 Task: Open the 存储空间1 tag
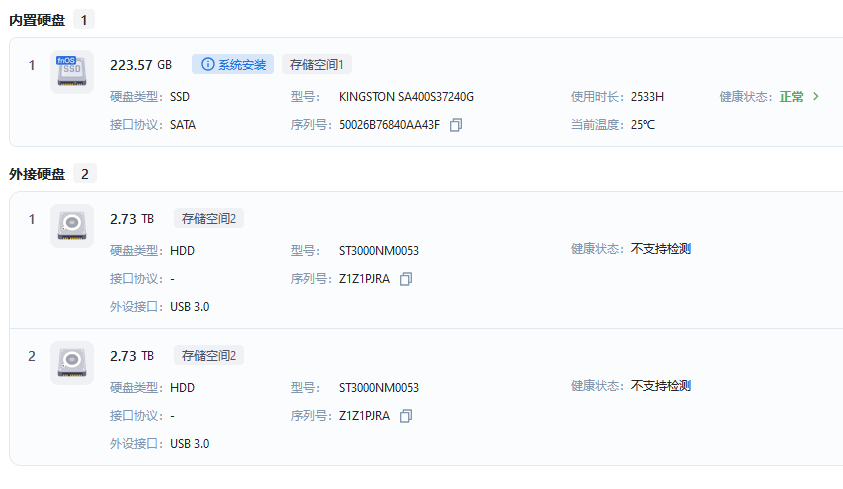tap(317, 64)
